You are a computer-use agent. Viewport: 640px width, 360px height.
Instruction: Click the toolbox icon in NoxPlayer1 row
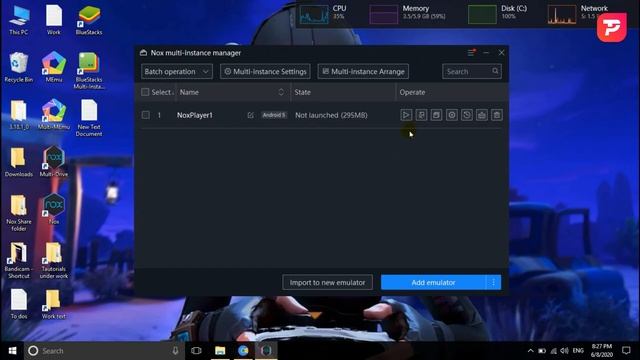point(482,115)
